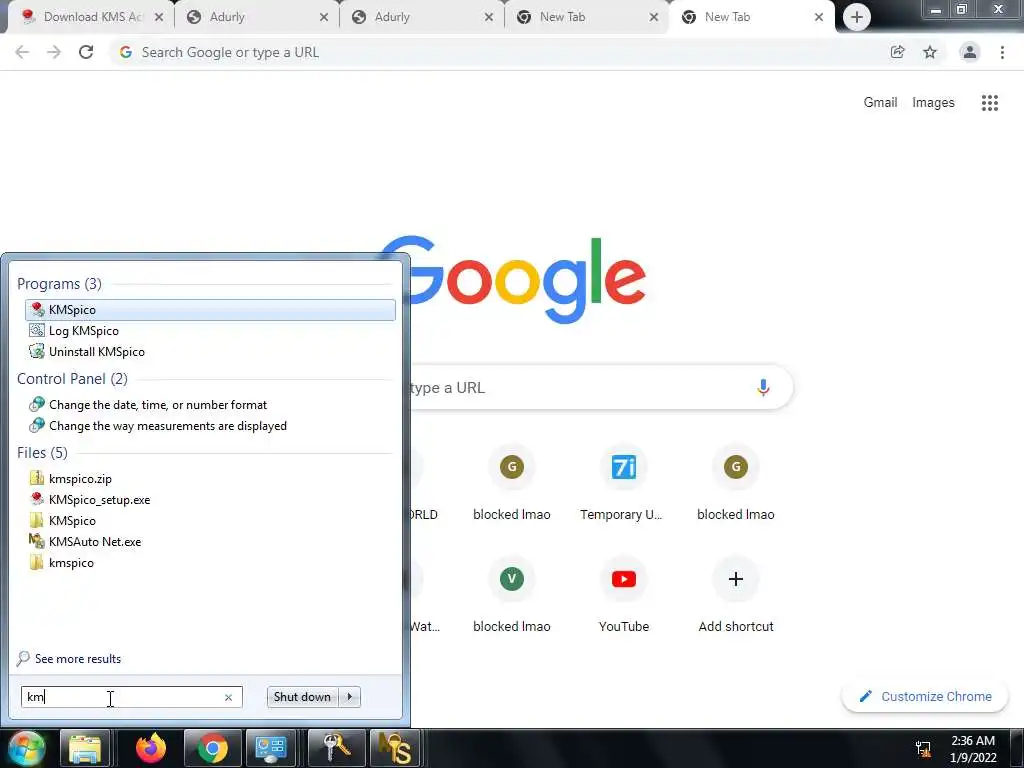
Task: Close the first Adurly tab
Action: (324, 18)
